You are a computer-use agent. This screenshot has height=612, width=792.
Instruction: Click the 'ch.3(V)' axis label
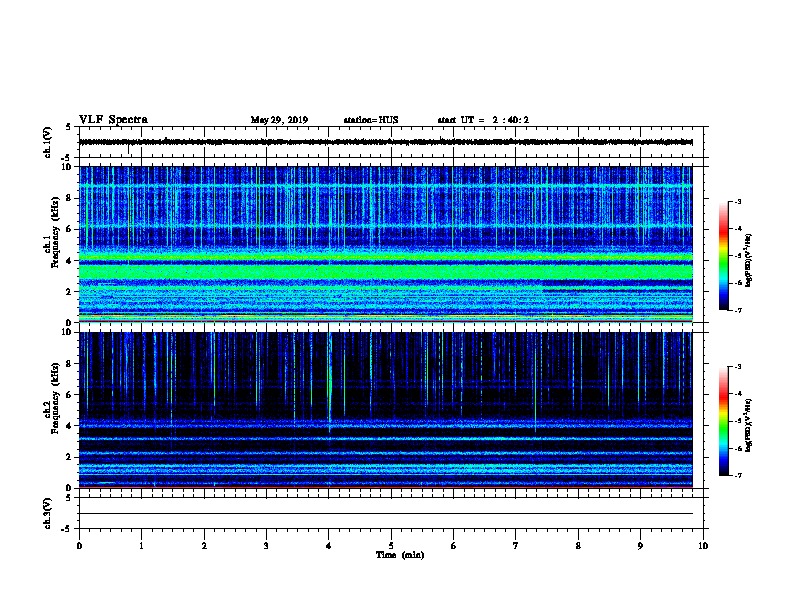click(47, 513)
